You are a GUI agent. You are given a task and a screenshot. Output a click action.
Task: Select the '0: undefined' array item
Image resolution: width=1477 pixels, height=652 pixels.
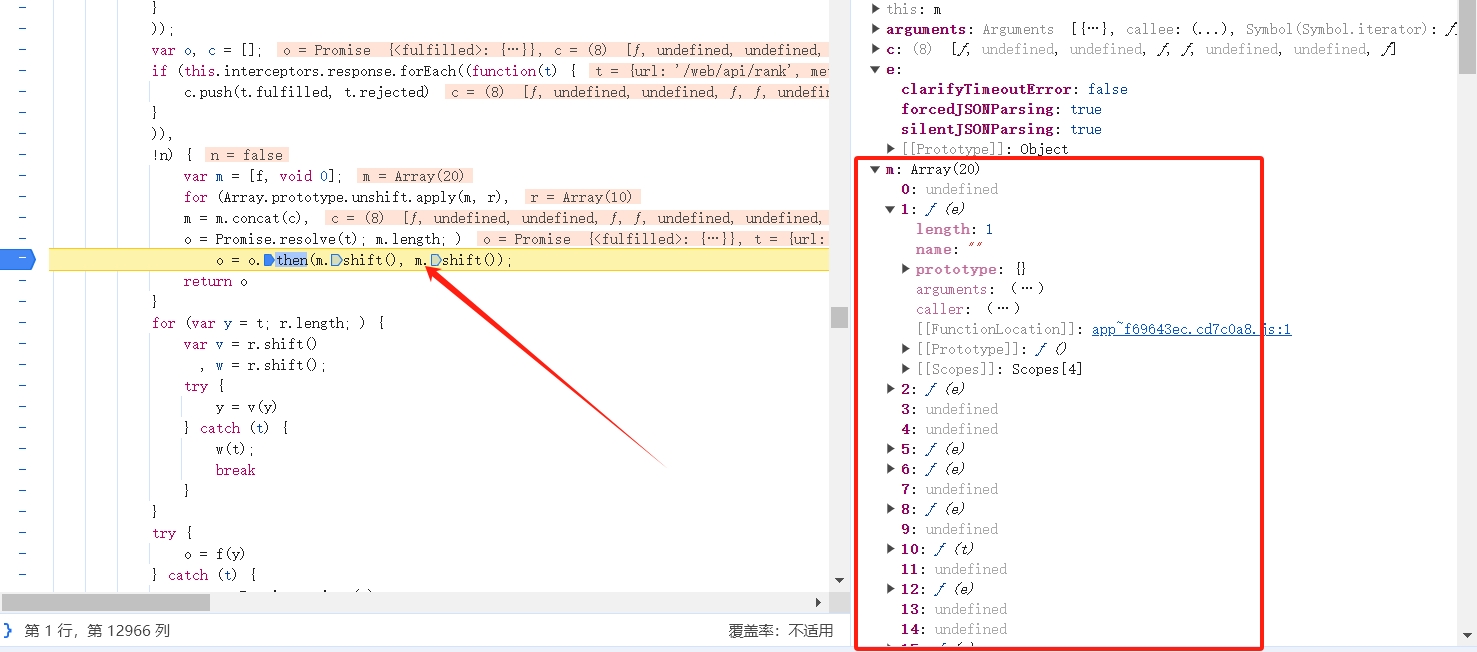[x=949, y=189]
